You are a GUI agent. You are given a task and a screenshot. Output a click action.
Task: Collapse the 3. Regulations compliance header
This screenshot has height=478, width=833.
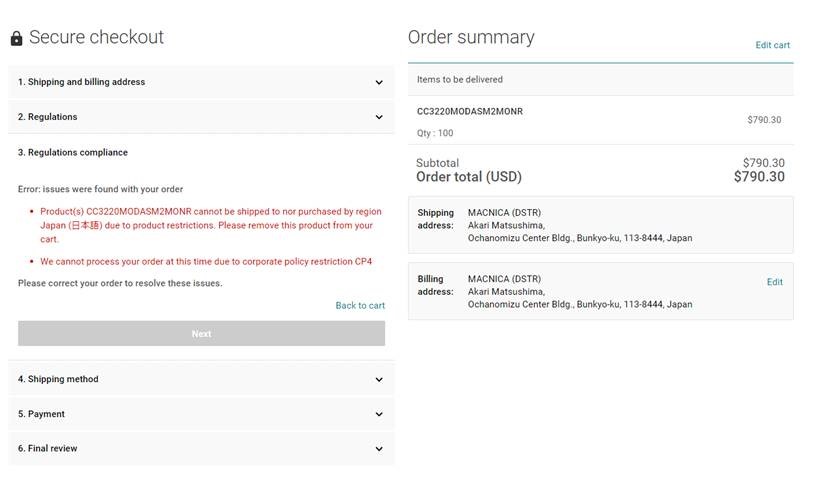[x=73, y=153]
